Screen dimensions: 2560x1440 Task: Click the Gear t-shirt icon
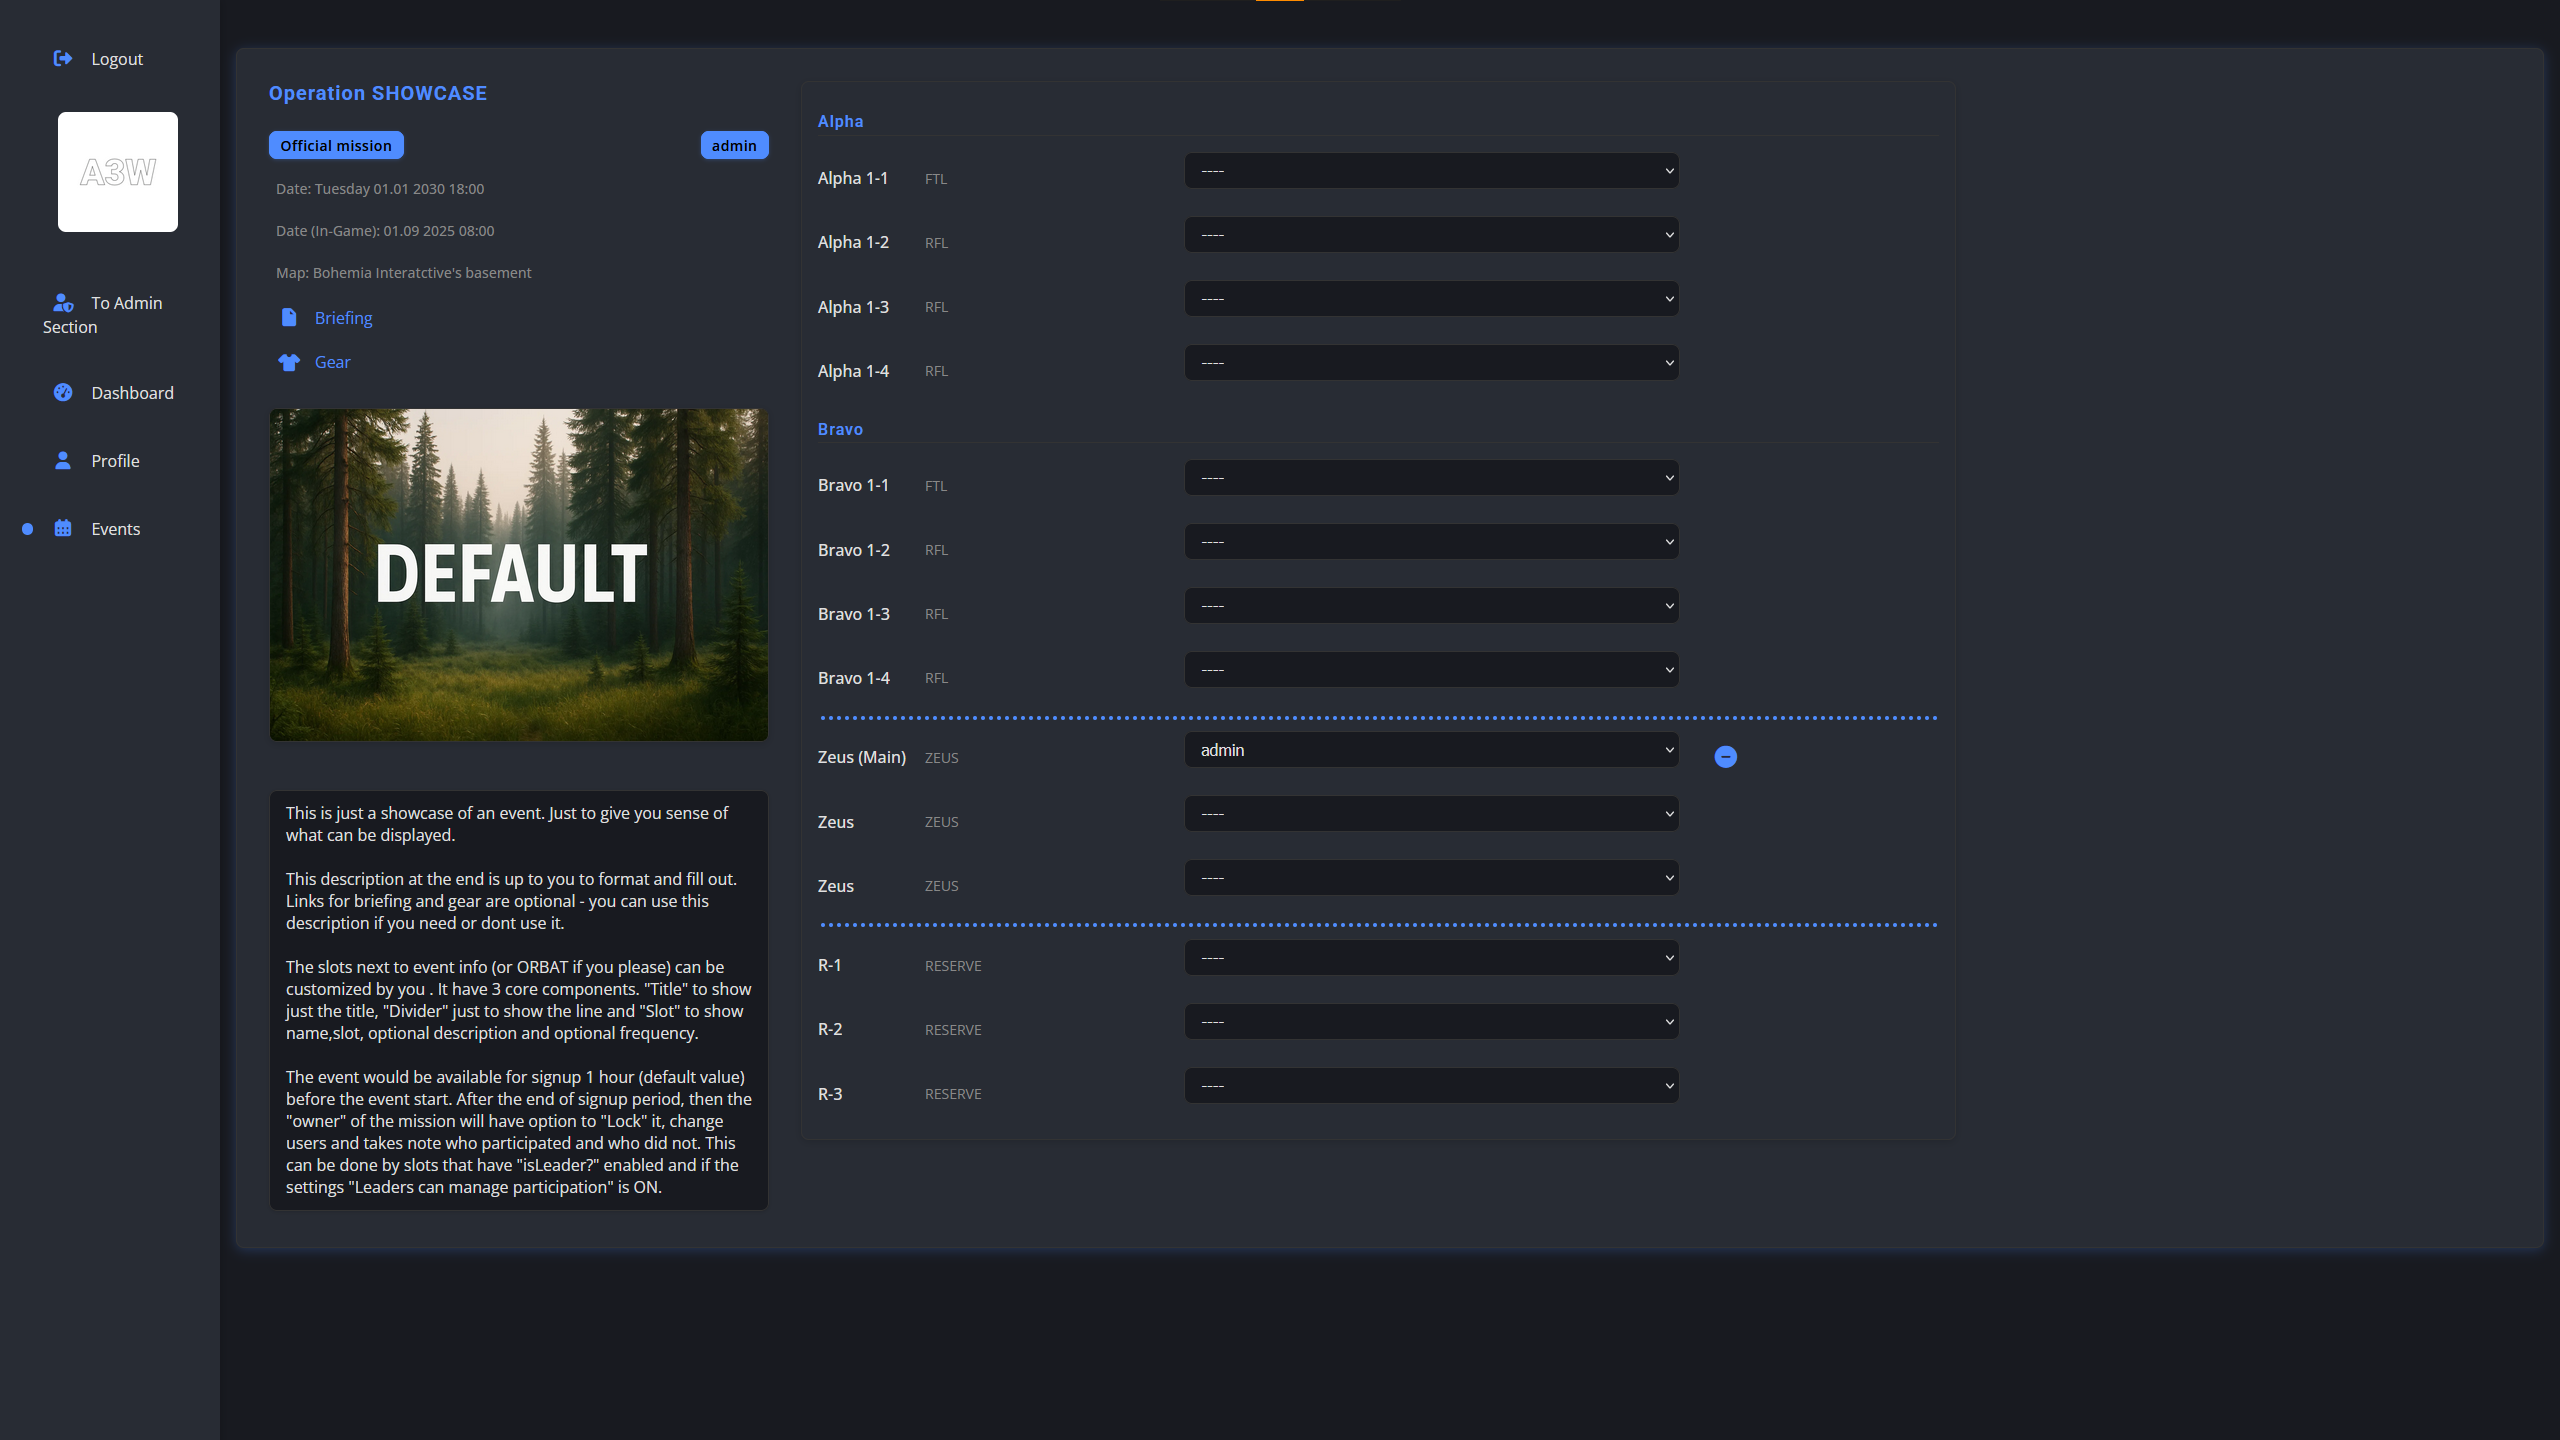[x=289, y=362]
